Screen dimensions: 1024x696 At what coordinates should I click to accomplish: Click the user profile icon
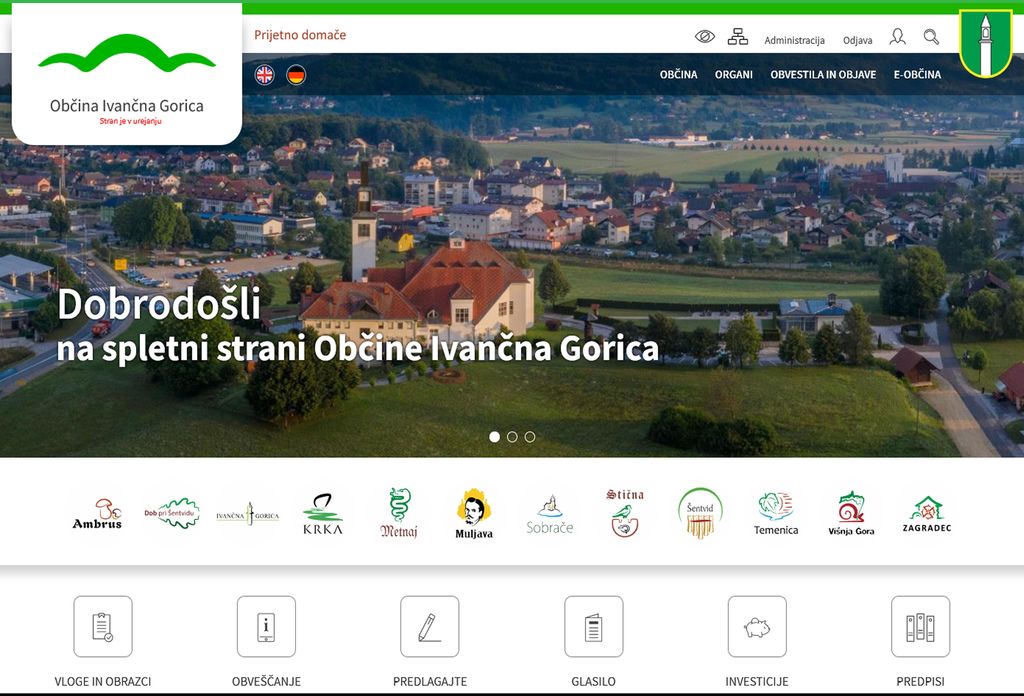pos(897,37)
